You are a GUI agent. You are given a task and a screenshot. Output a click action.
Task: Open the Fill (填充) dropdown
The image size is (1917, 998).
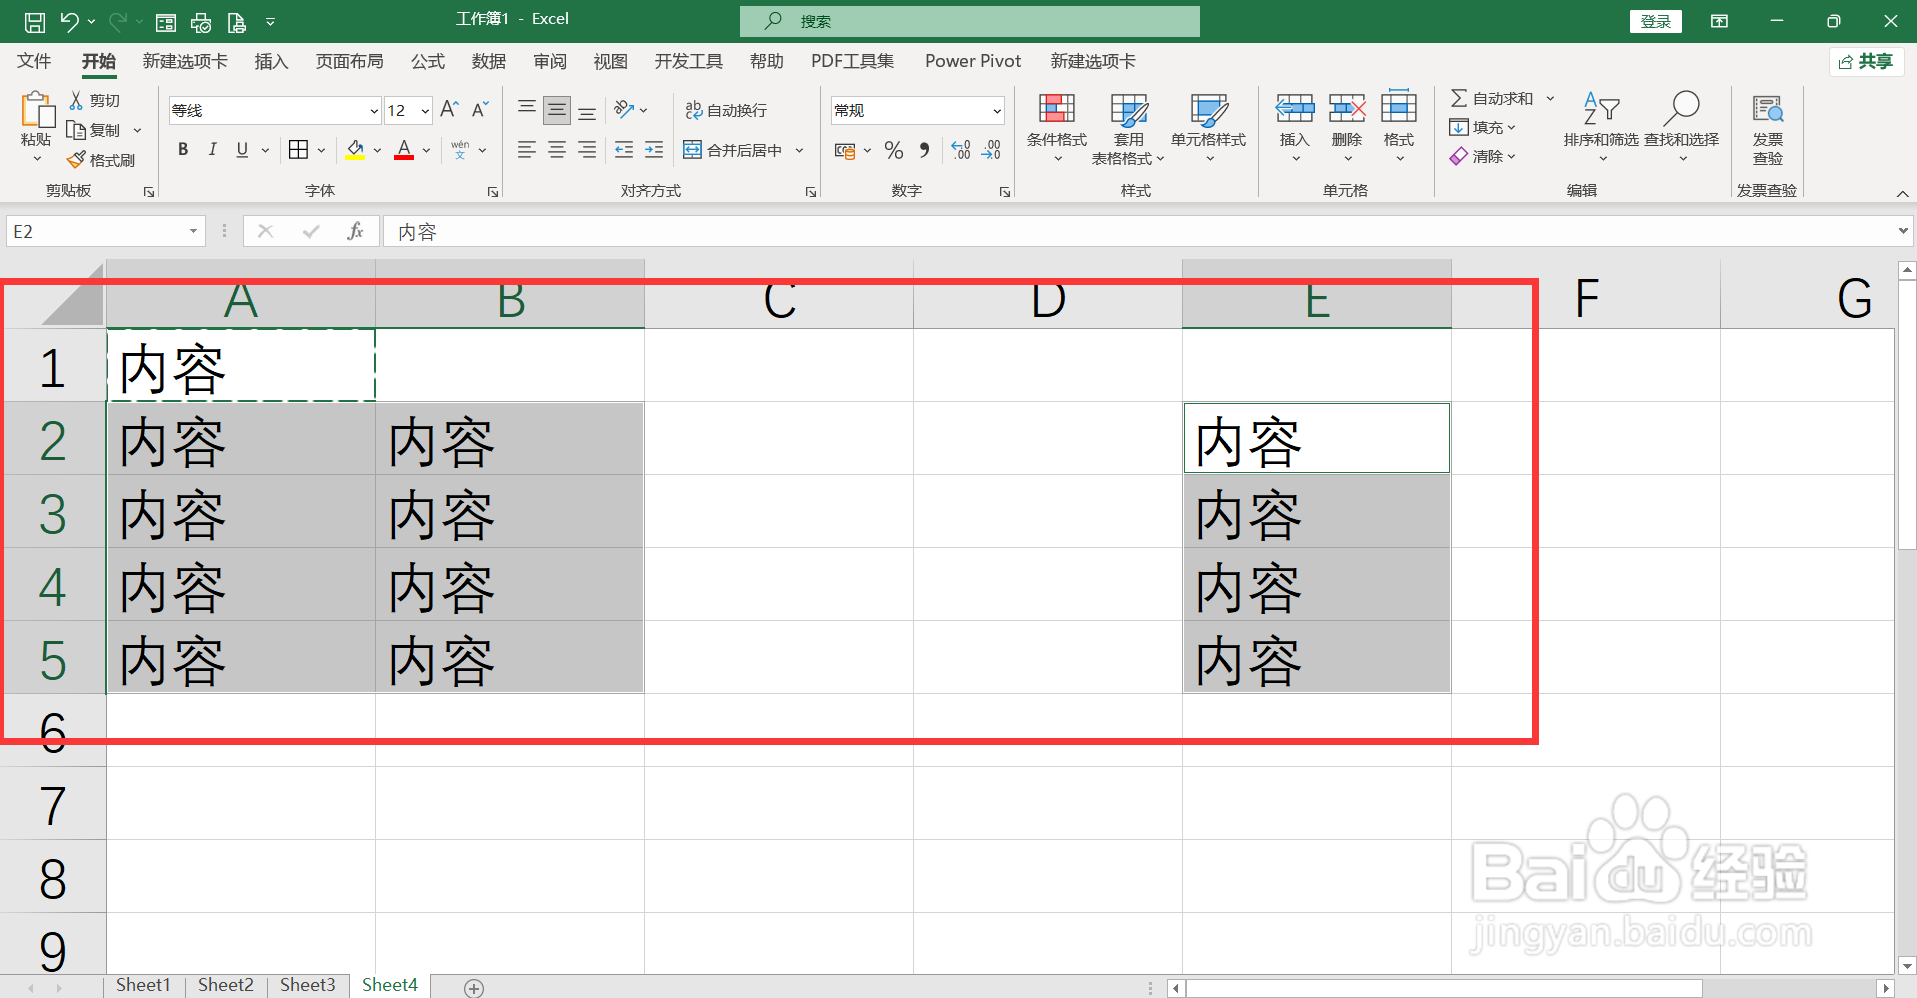pos(1483,127)
